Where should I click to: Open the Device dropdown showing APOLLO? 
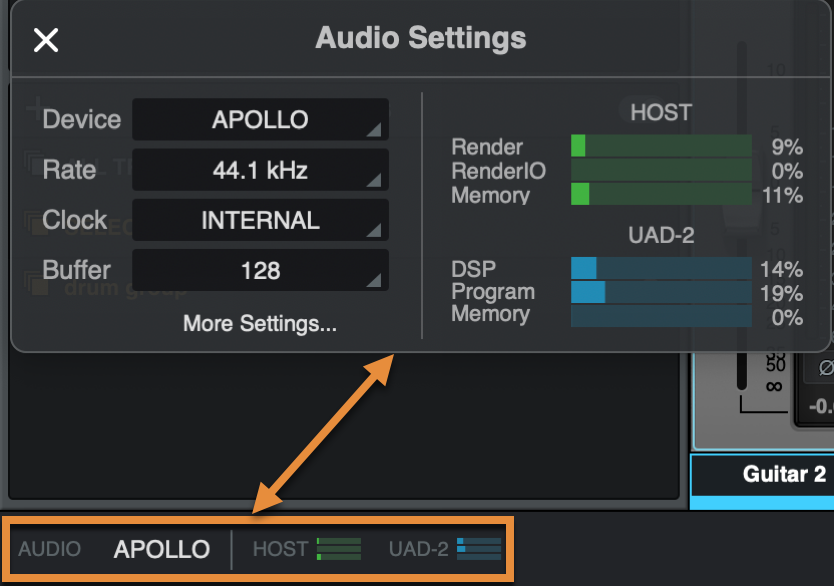259,119
